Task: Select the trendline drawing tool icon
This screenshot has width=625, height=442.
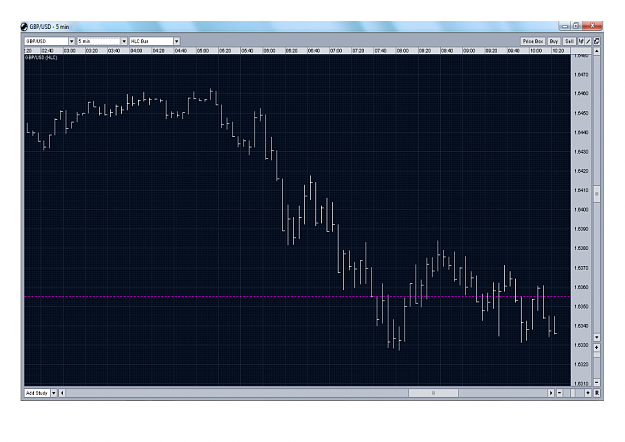Action: click(x=588, y=41)
